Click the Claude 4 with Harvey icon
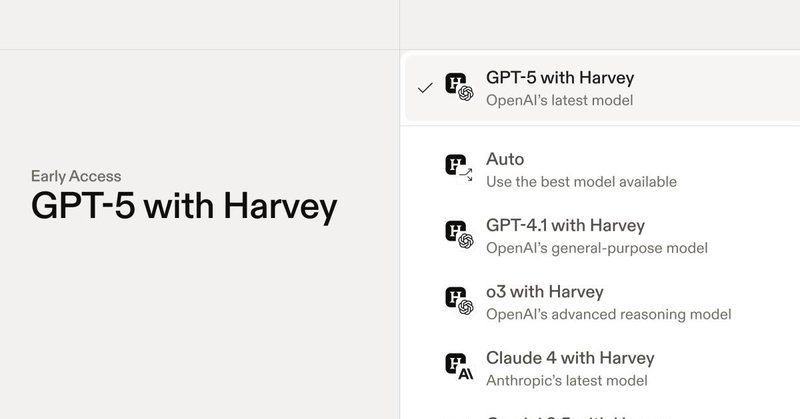800x419 pixels. point(458,367)
